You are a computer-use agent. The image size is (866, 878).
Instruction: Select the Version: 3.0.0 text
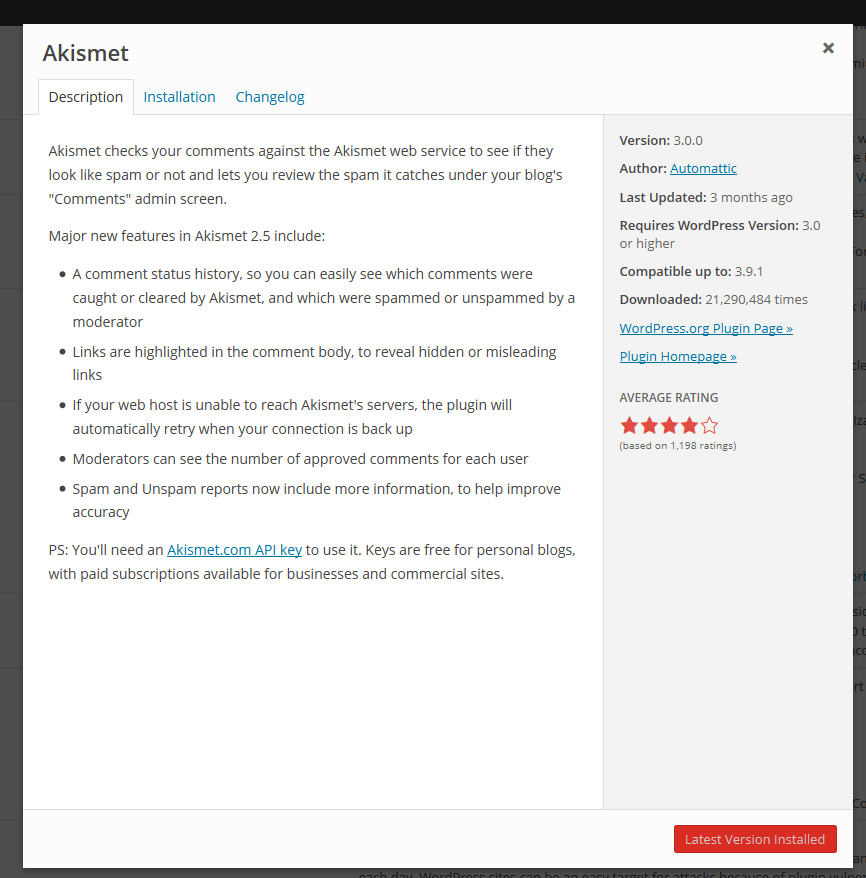click(661, 141)
